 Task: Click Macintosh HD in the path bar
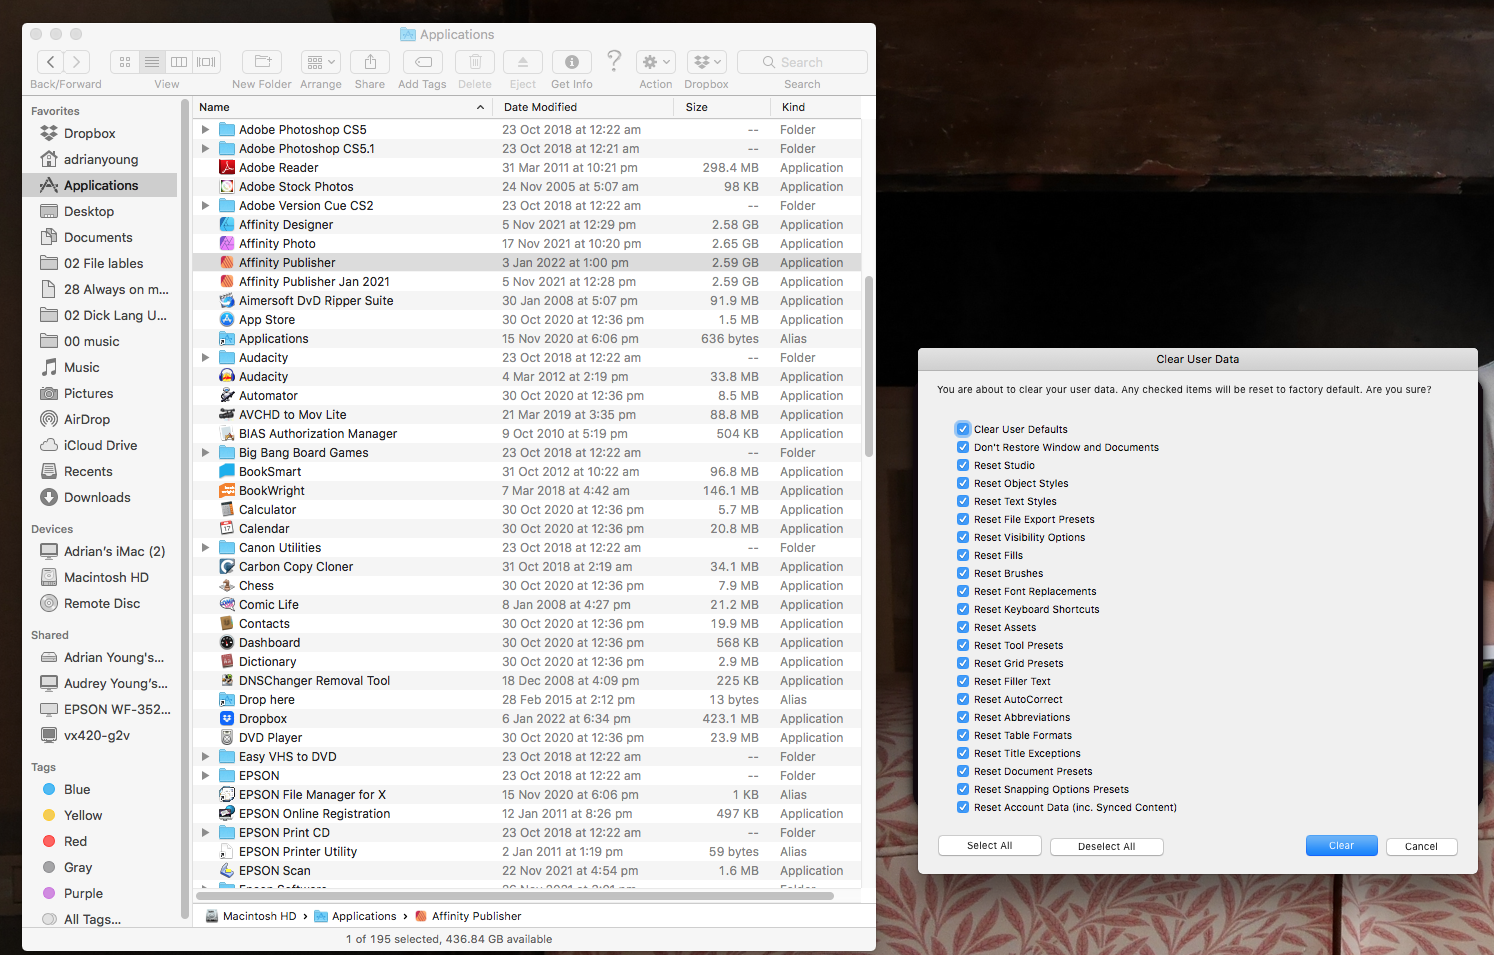[x=251, y=916]
